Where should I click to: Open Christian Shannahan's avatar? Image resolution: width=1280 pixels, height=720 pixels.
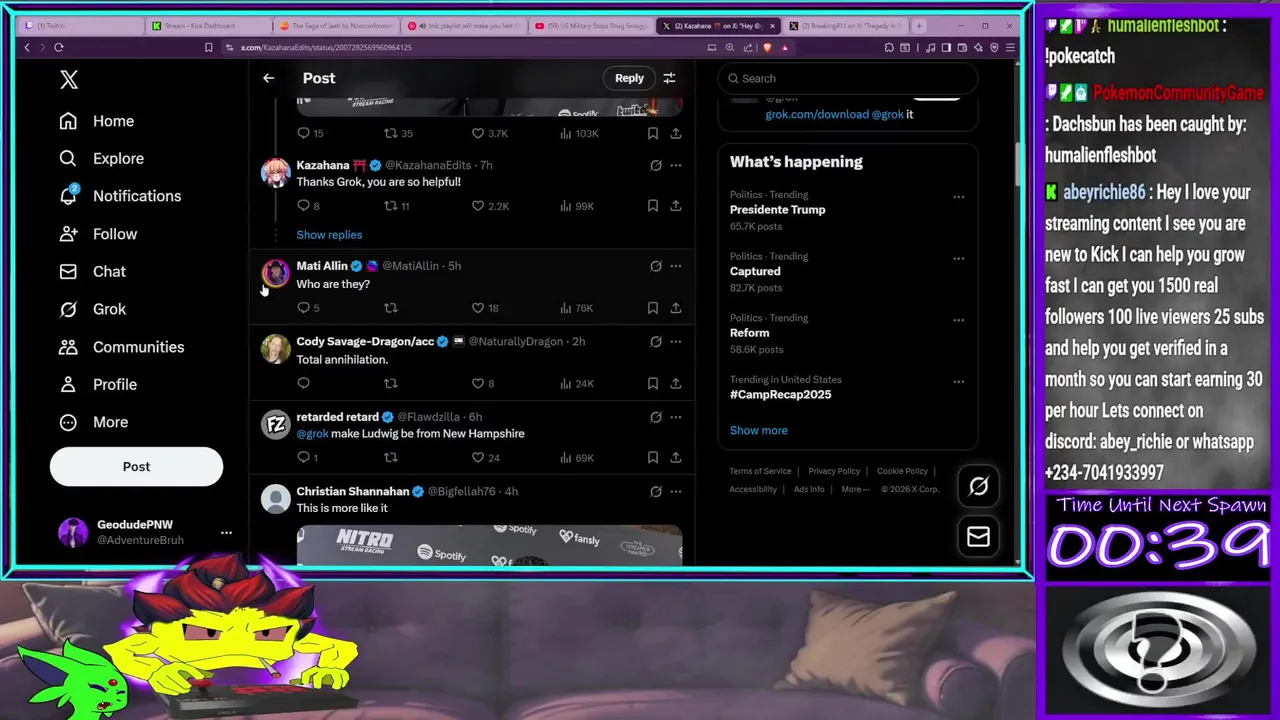tap(275, 498)
